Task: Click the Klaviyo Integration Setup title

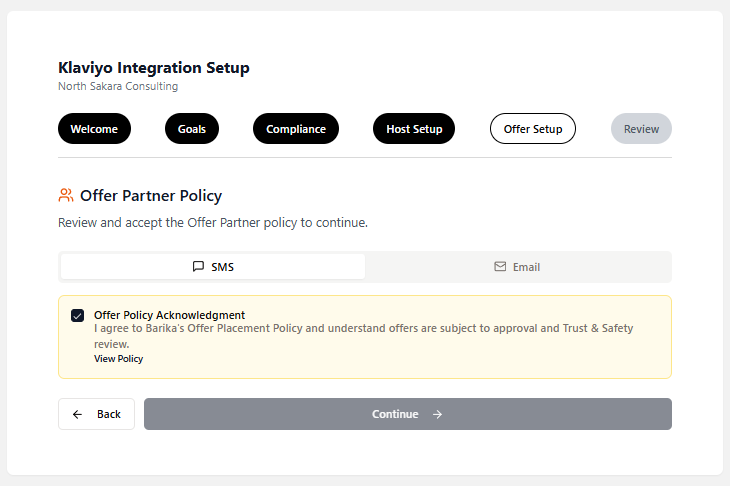Action: point(154,68)
